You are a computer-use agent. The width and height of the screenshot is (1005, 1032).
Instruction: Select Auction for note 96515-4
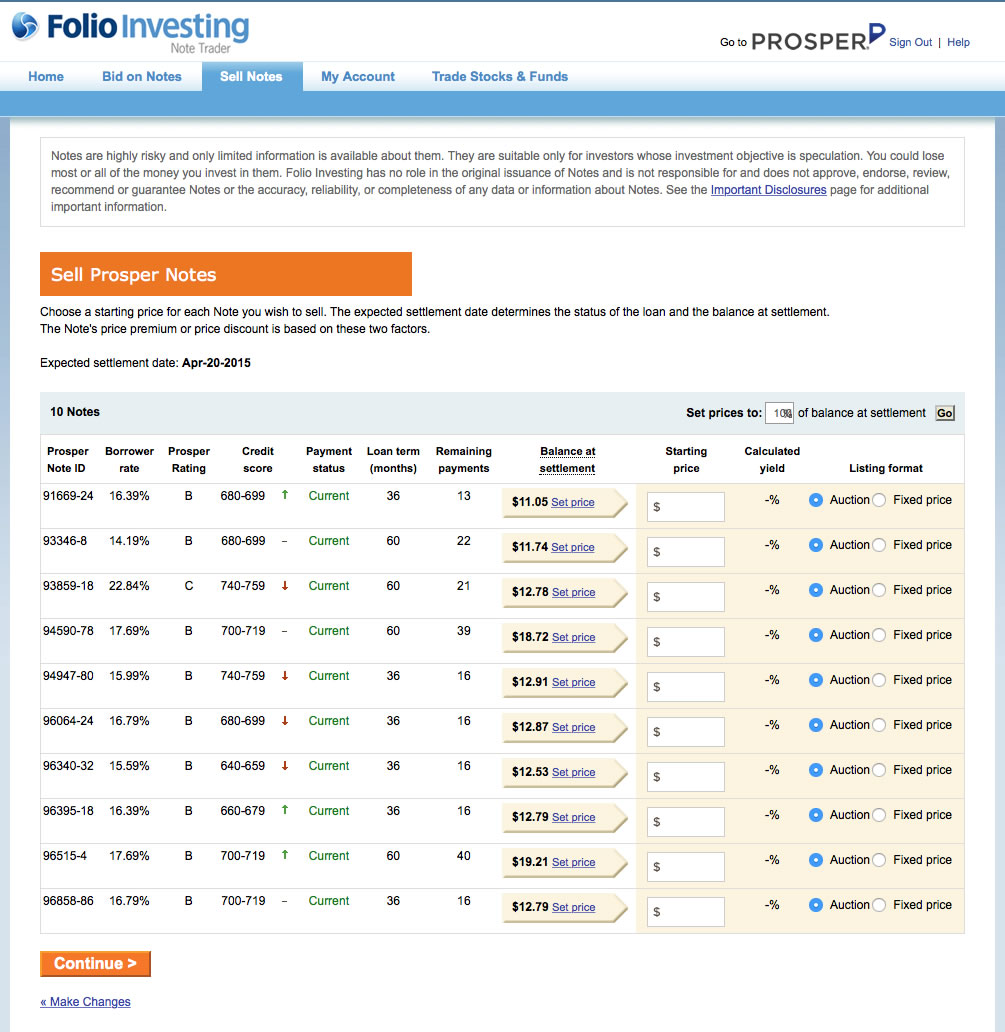815,860
